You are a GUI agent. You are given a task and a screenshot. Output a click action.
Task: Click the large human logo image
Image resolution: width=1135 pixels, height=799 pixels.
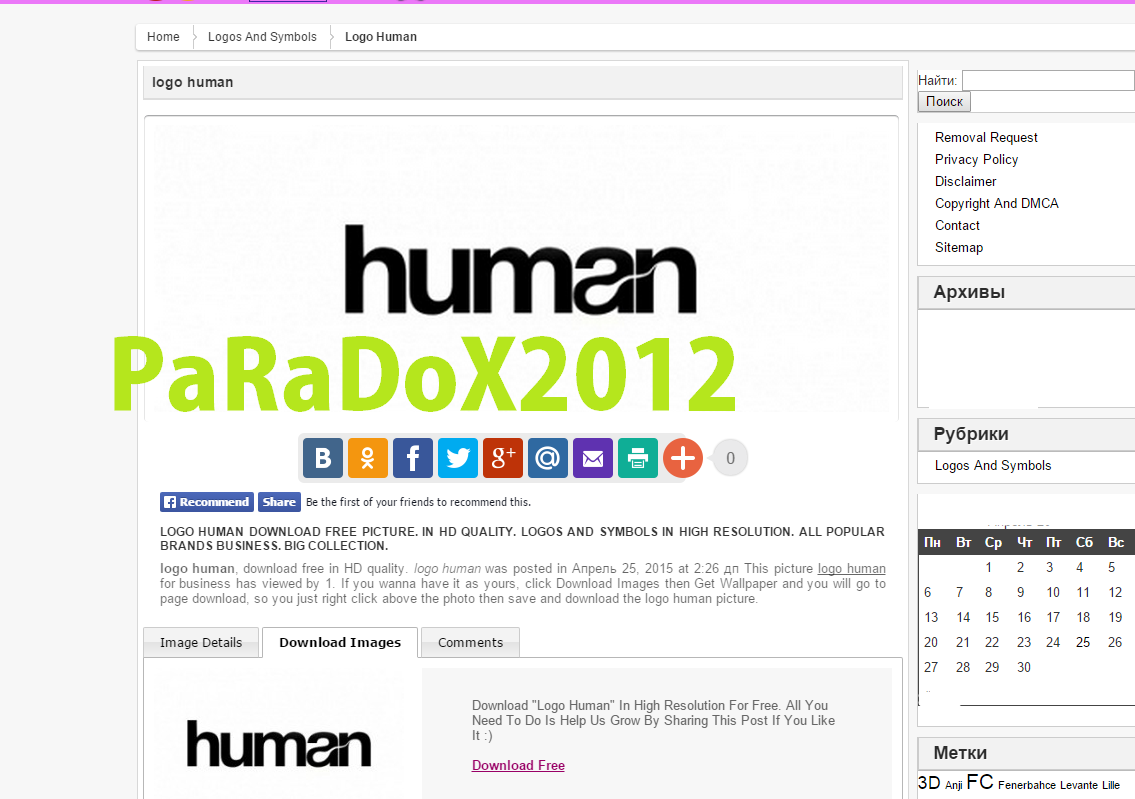521,269
